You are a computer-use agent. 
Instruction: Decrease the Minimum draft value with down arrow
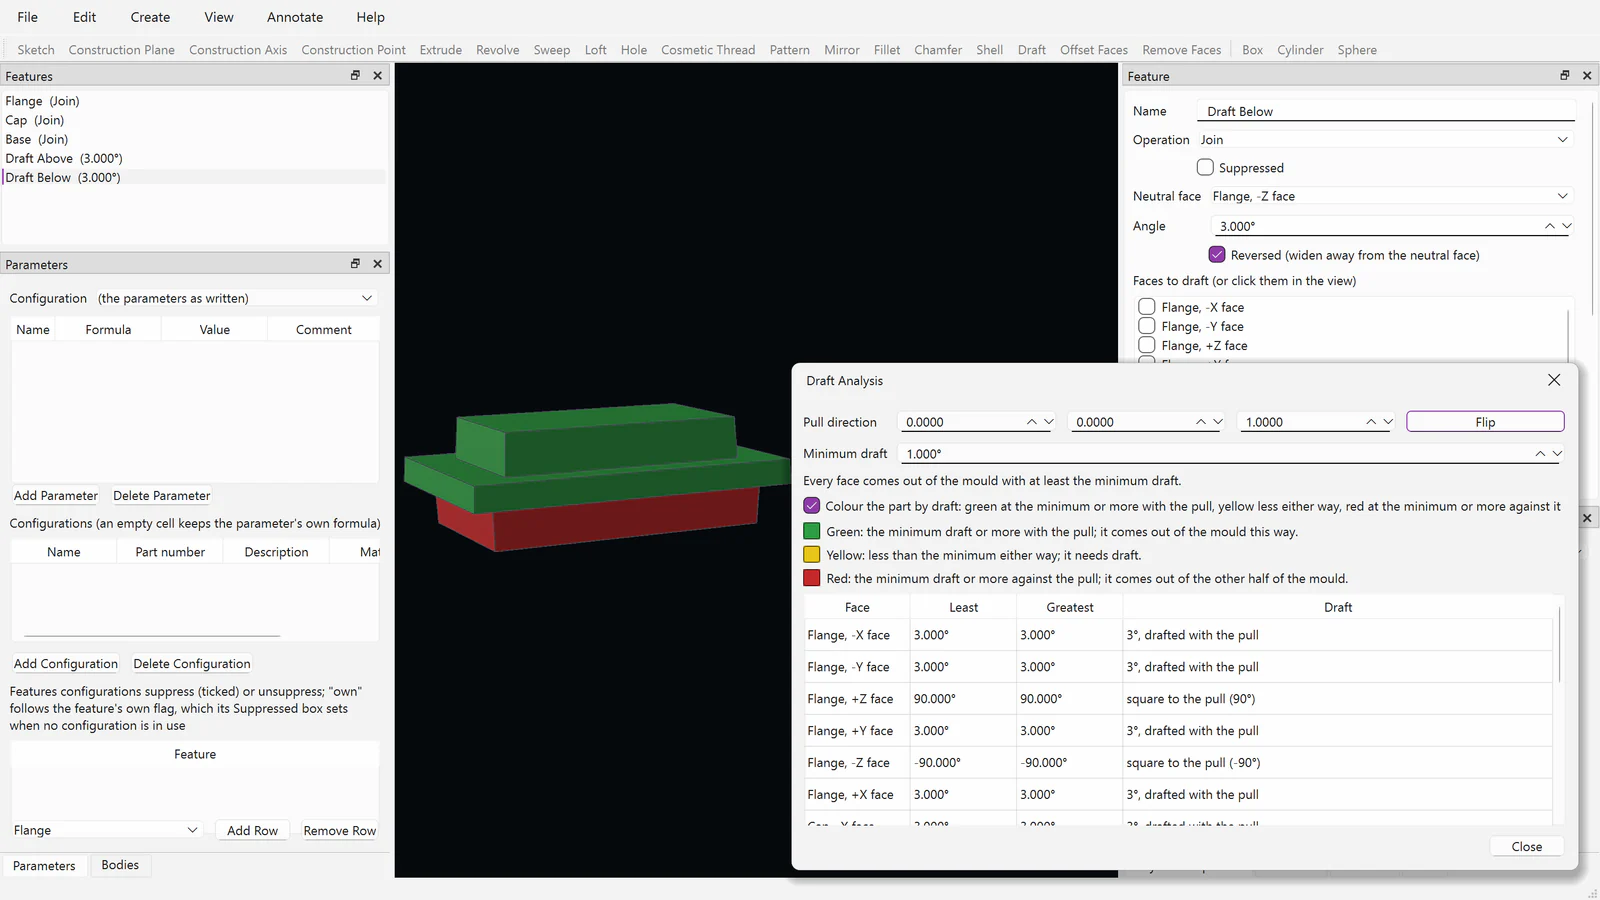[1557, 453]
